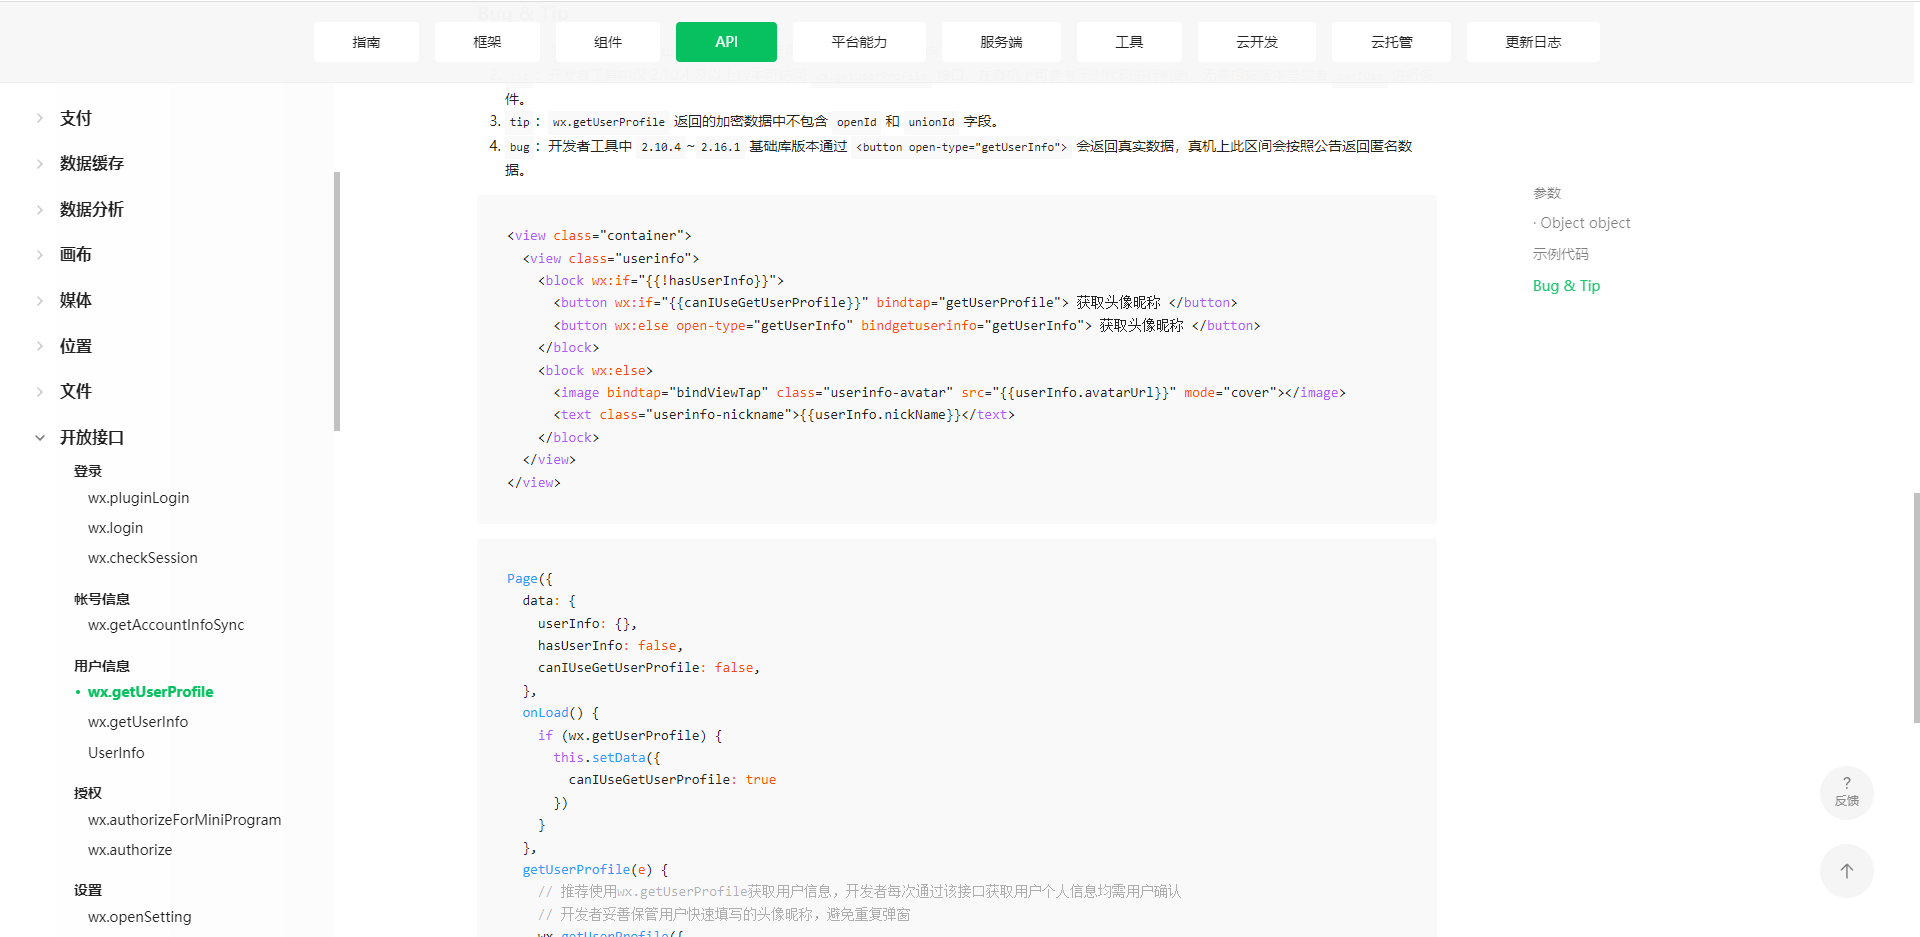Viewport: 1920px width, 937px height.
Task: Click the page vertical scrollbar thumb
Action: [1916, 607]
